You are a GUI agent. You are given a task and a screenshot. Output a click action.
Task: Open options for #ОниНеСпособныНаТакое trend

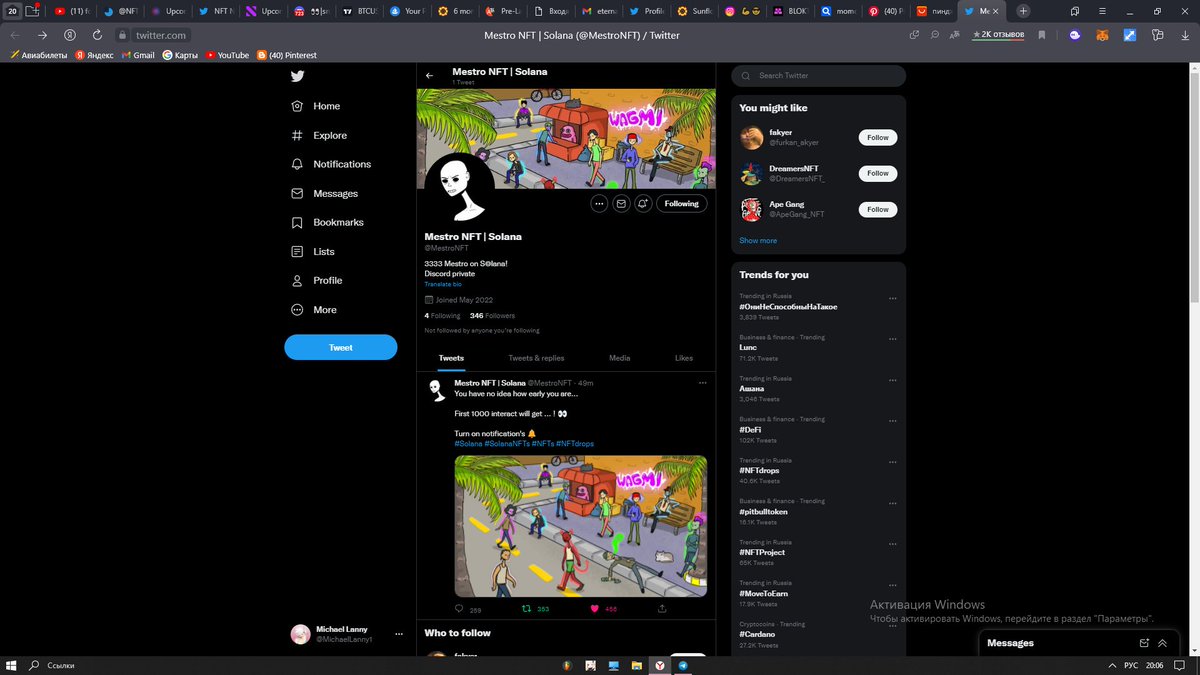click(x=893, y=298)
